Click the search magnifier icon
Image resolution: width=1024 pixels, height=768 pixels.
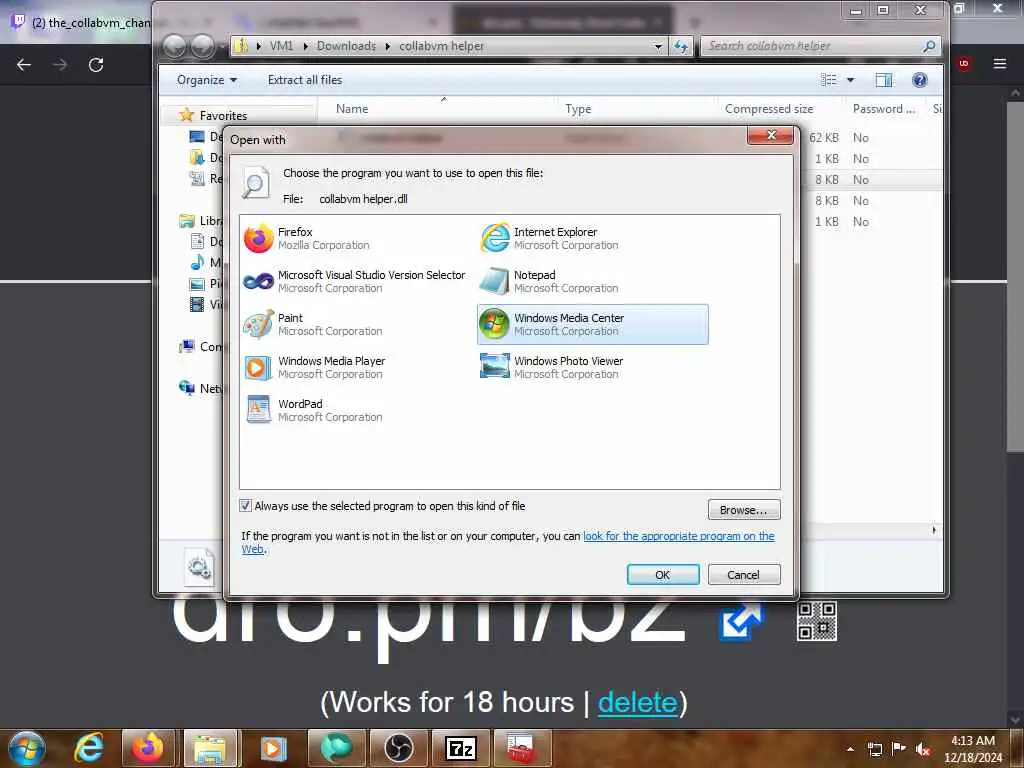pyautogui.click(x=929, y=46)
